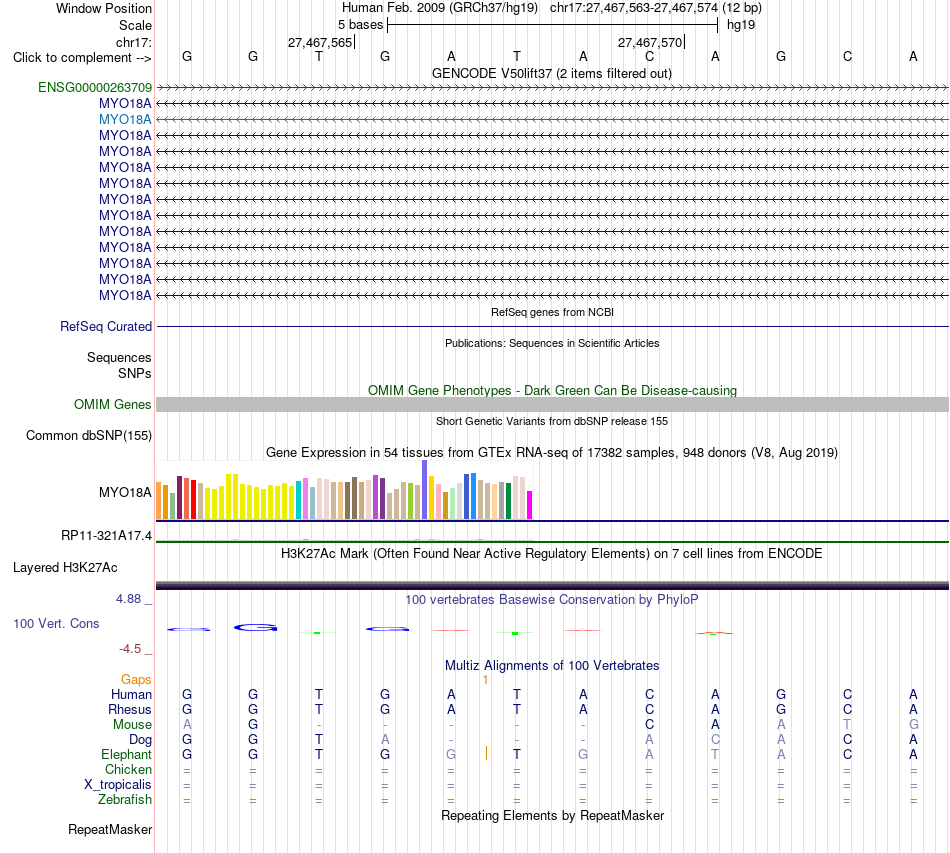This screenshot has height=853, width=950.
Task: Click the 27,467,565 position marker
Action: (319, 42)
